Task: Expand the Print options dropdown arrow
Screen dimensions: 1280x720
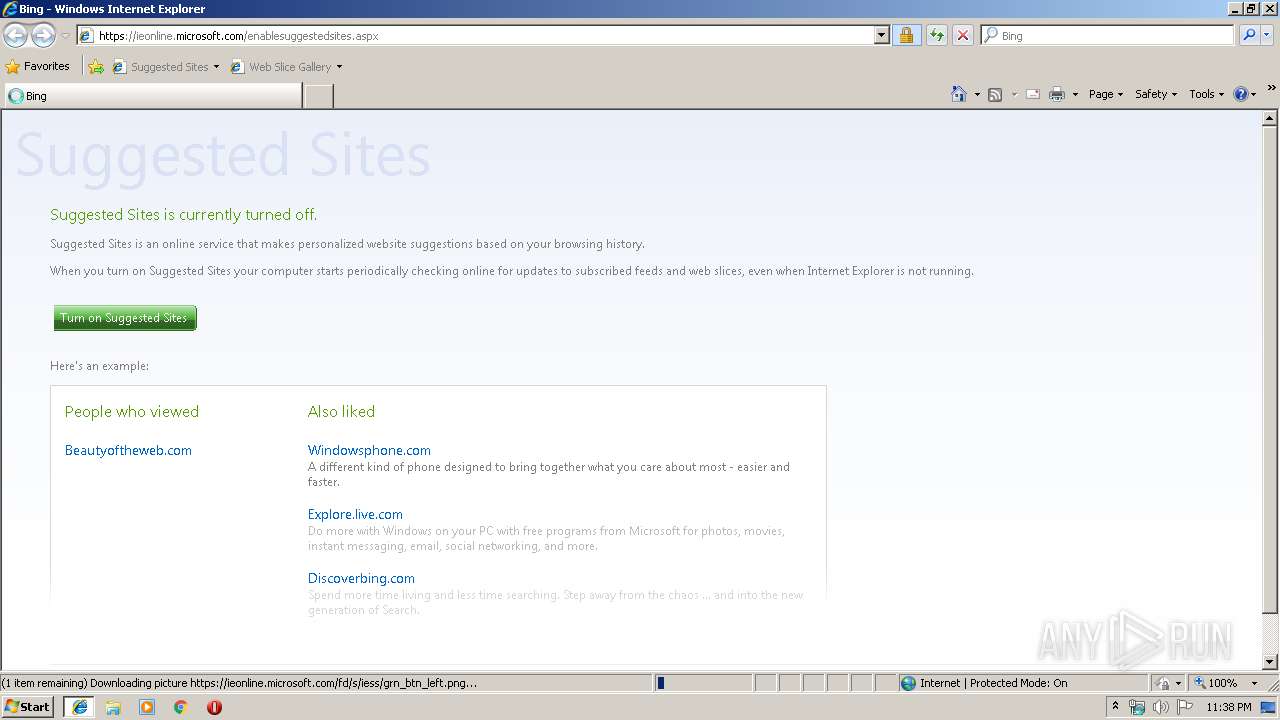Action: click(x=1075, y=94)
